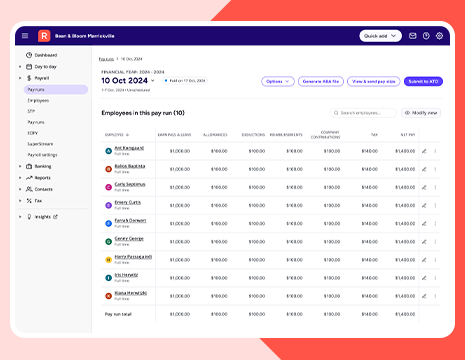Click the Earnings & leave column header
The height and width of the screenshot is (360, 465).
(x=174, y=135)
